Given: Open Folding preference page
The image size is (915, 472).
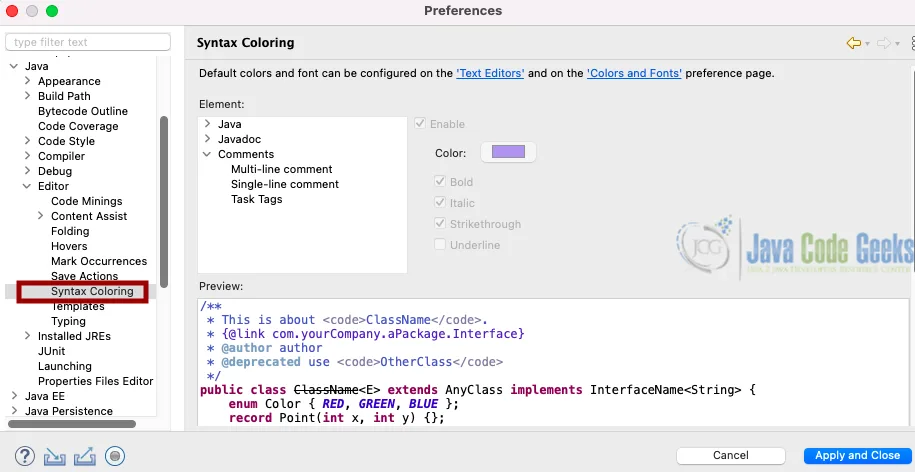Looking at the screenshot, I should coord(70,231).
